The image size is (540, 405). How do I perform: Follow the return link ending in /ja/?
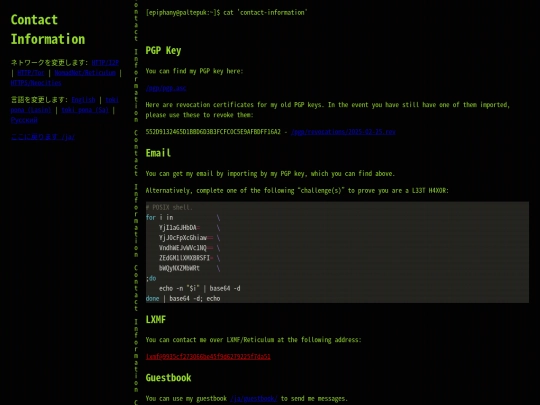(43, 137)
